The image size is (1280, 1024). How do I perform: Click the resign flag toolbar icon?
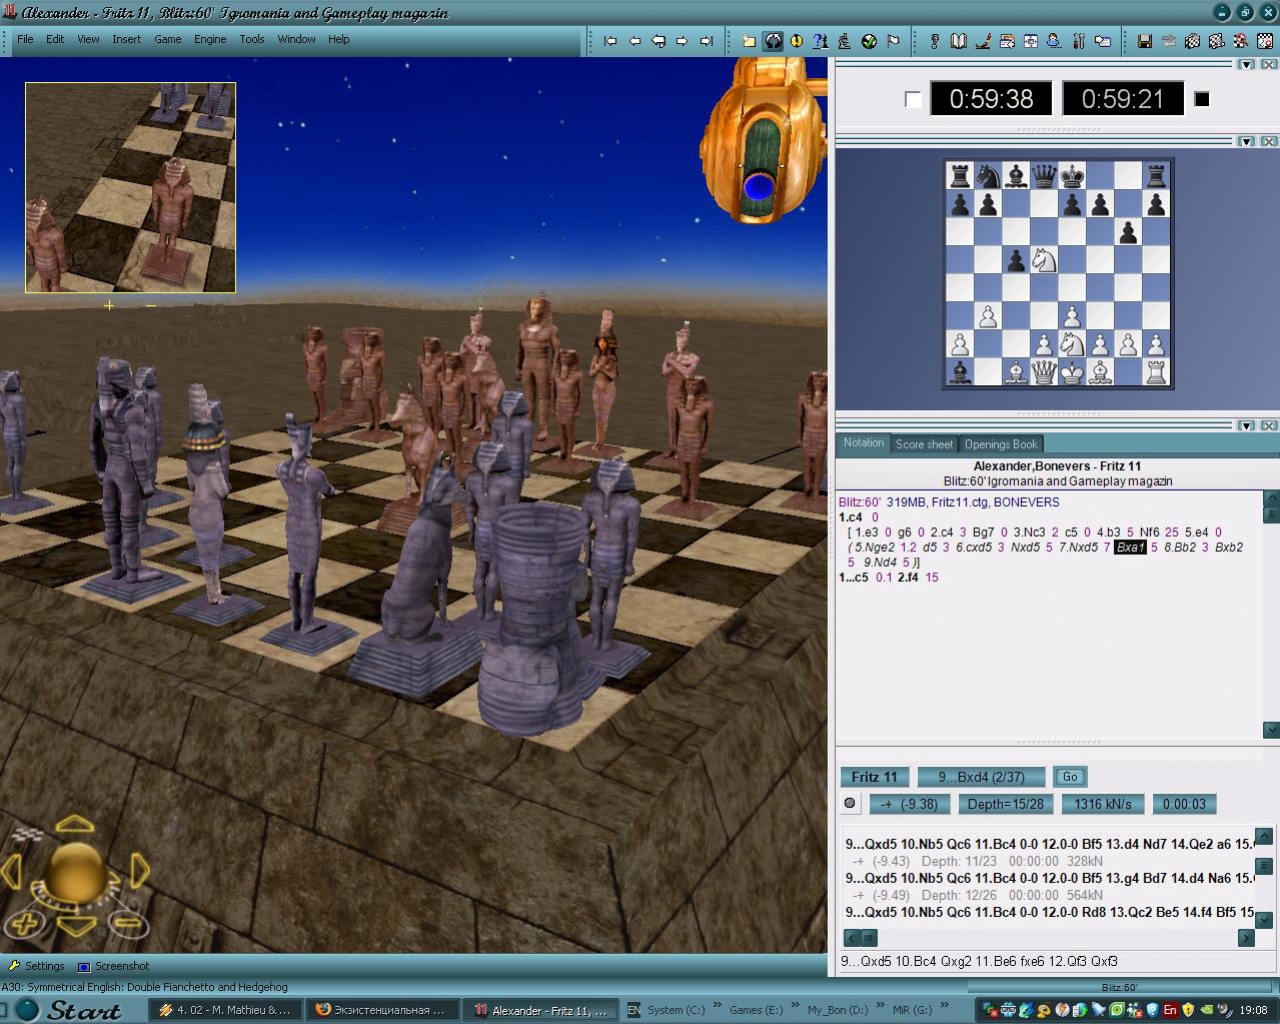pos(893,41)
